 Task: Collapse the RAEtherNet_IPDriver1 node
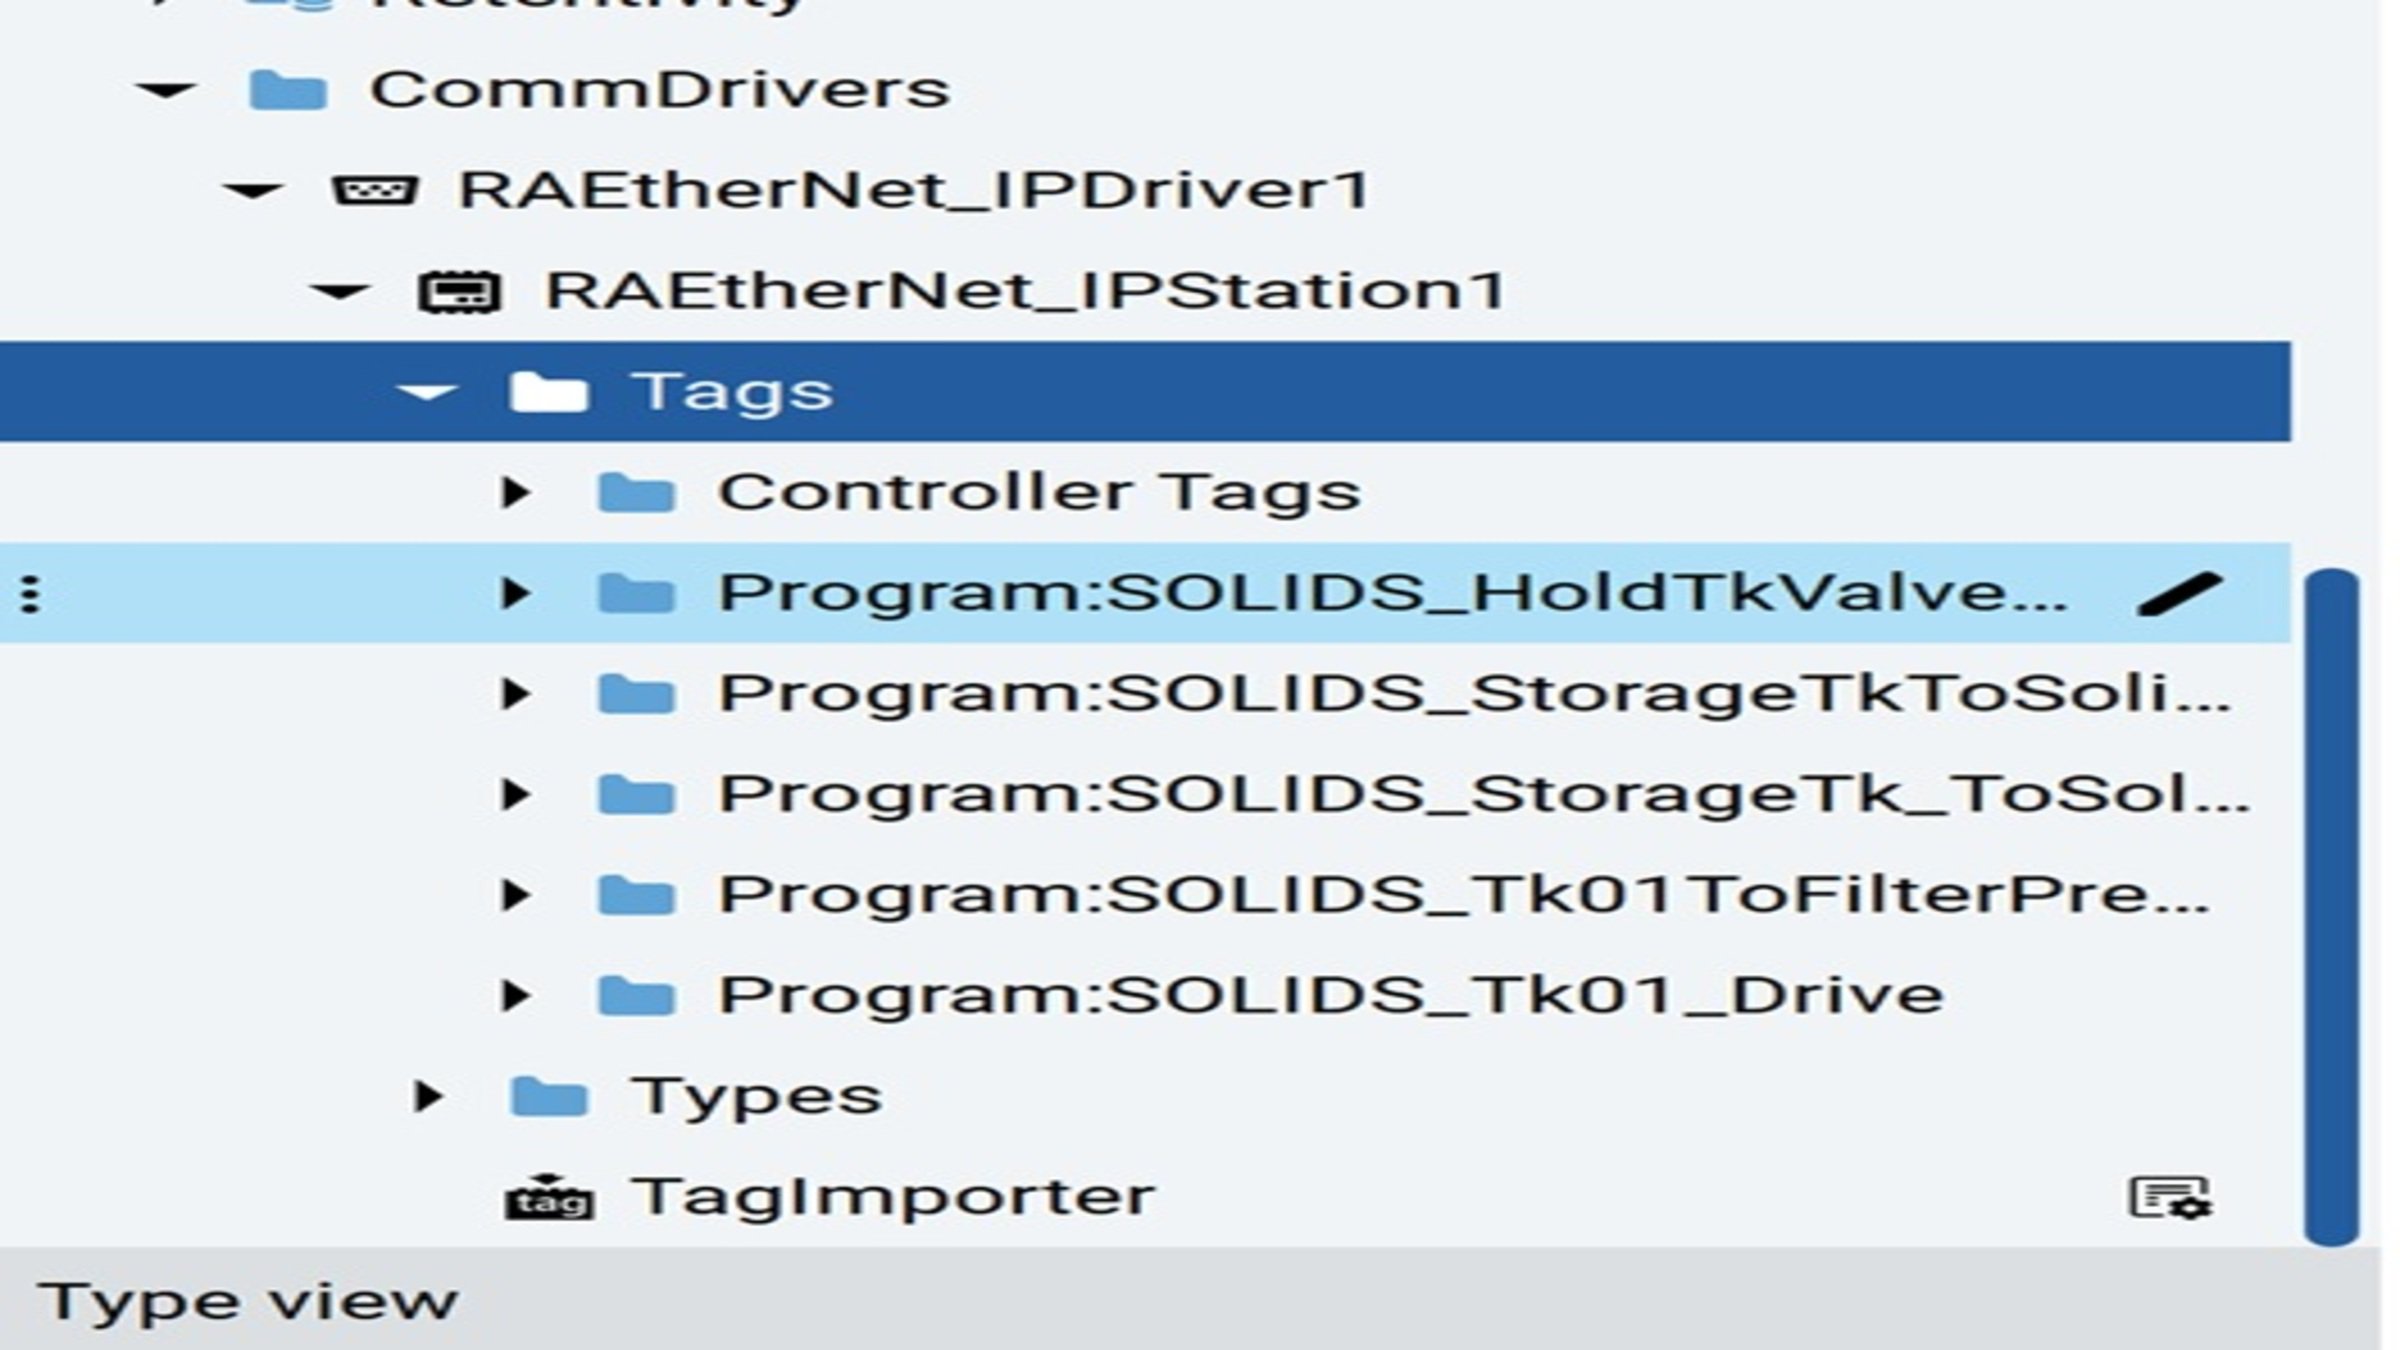pyautogui.click(x=252, y=190)
